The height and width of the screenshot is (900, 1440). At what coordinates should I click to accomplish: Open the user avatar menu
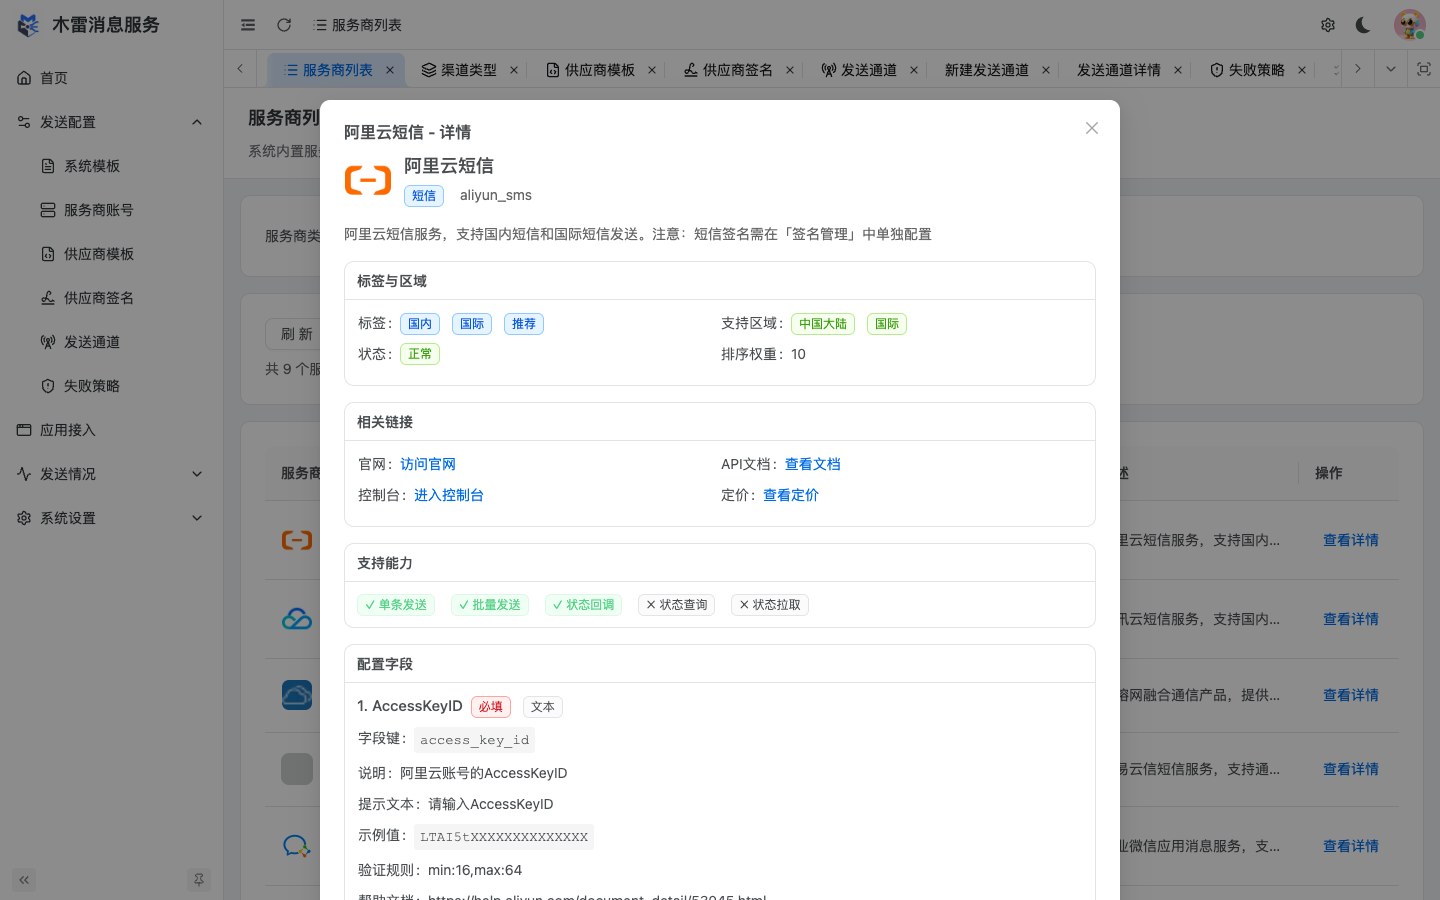click(x=1410, y=25)
